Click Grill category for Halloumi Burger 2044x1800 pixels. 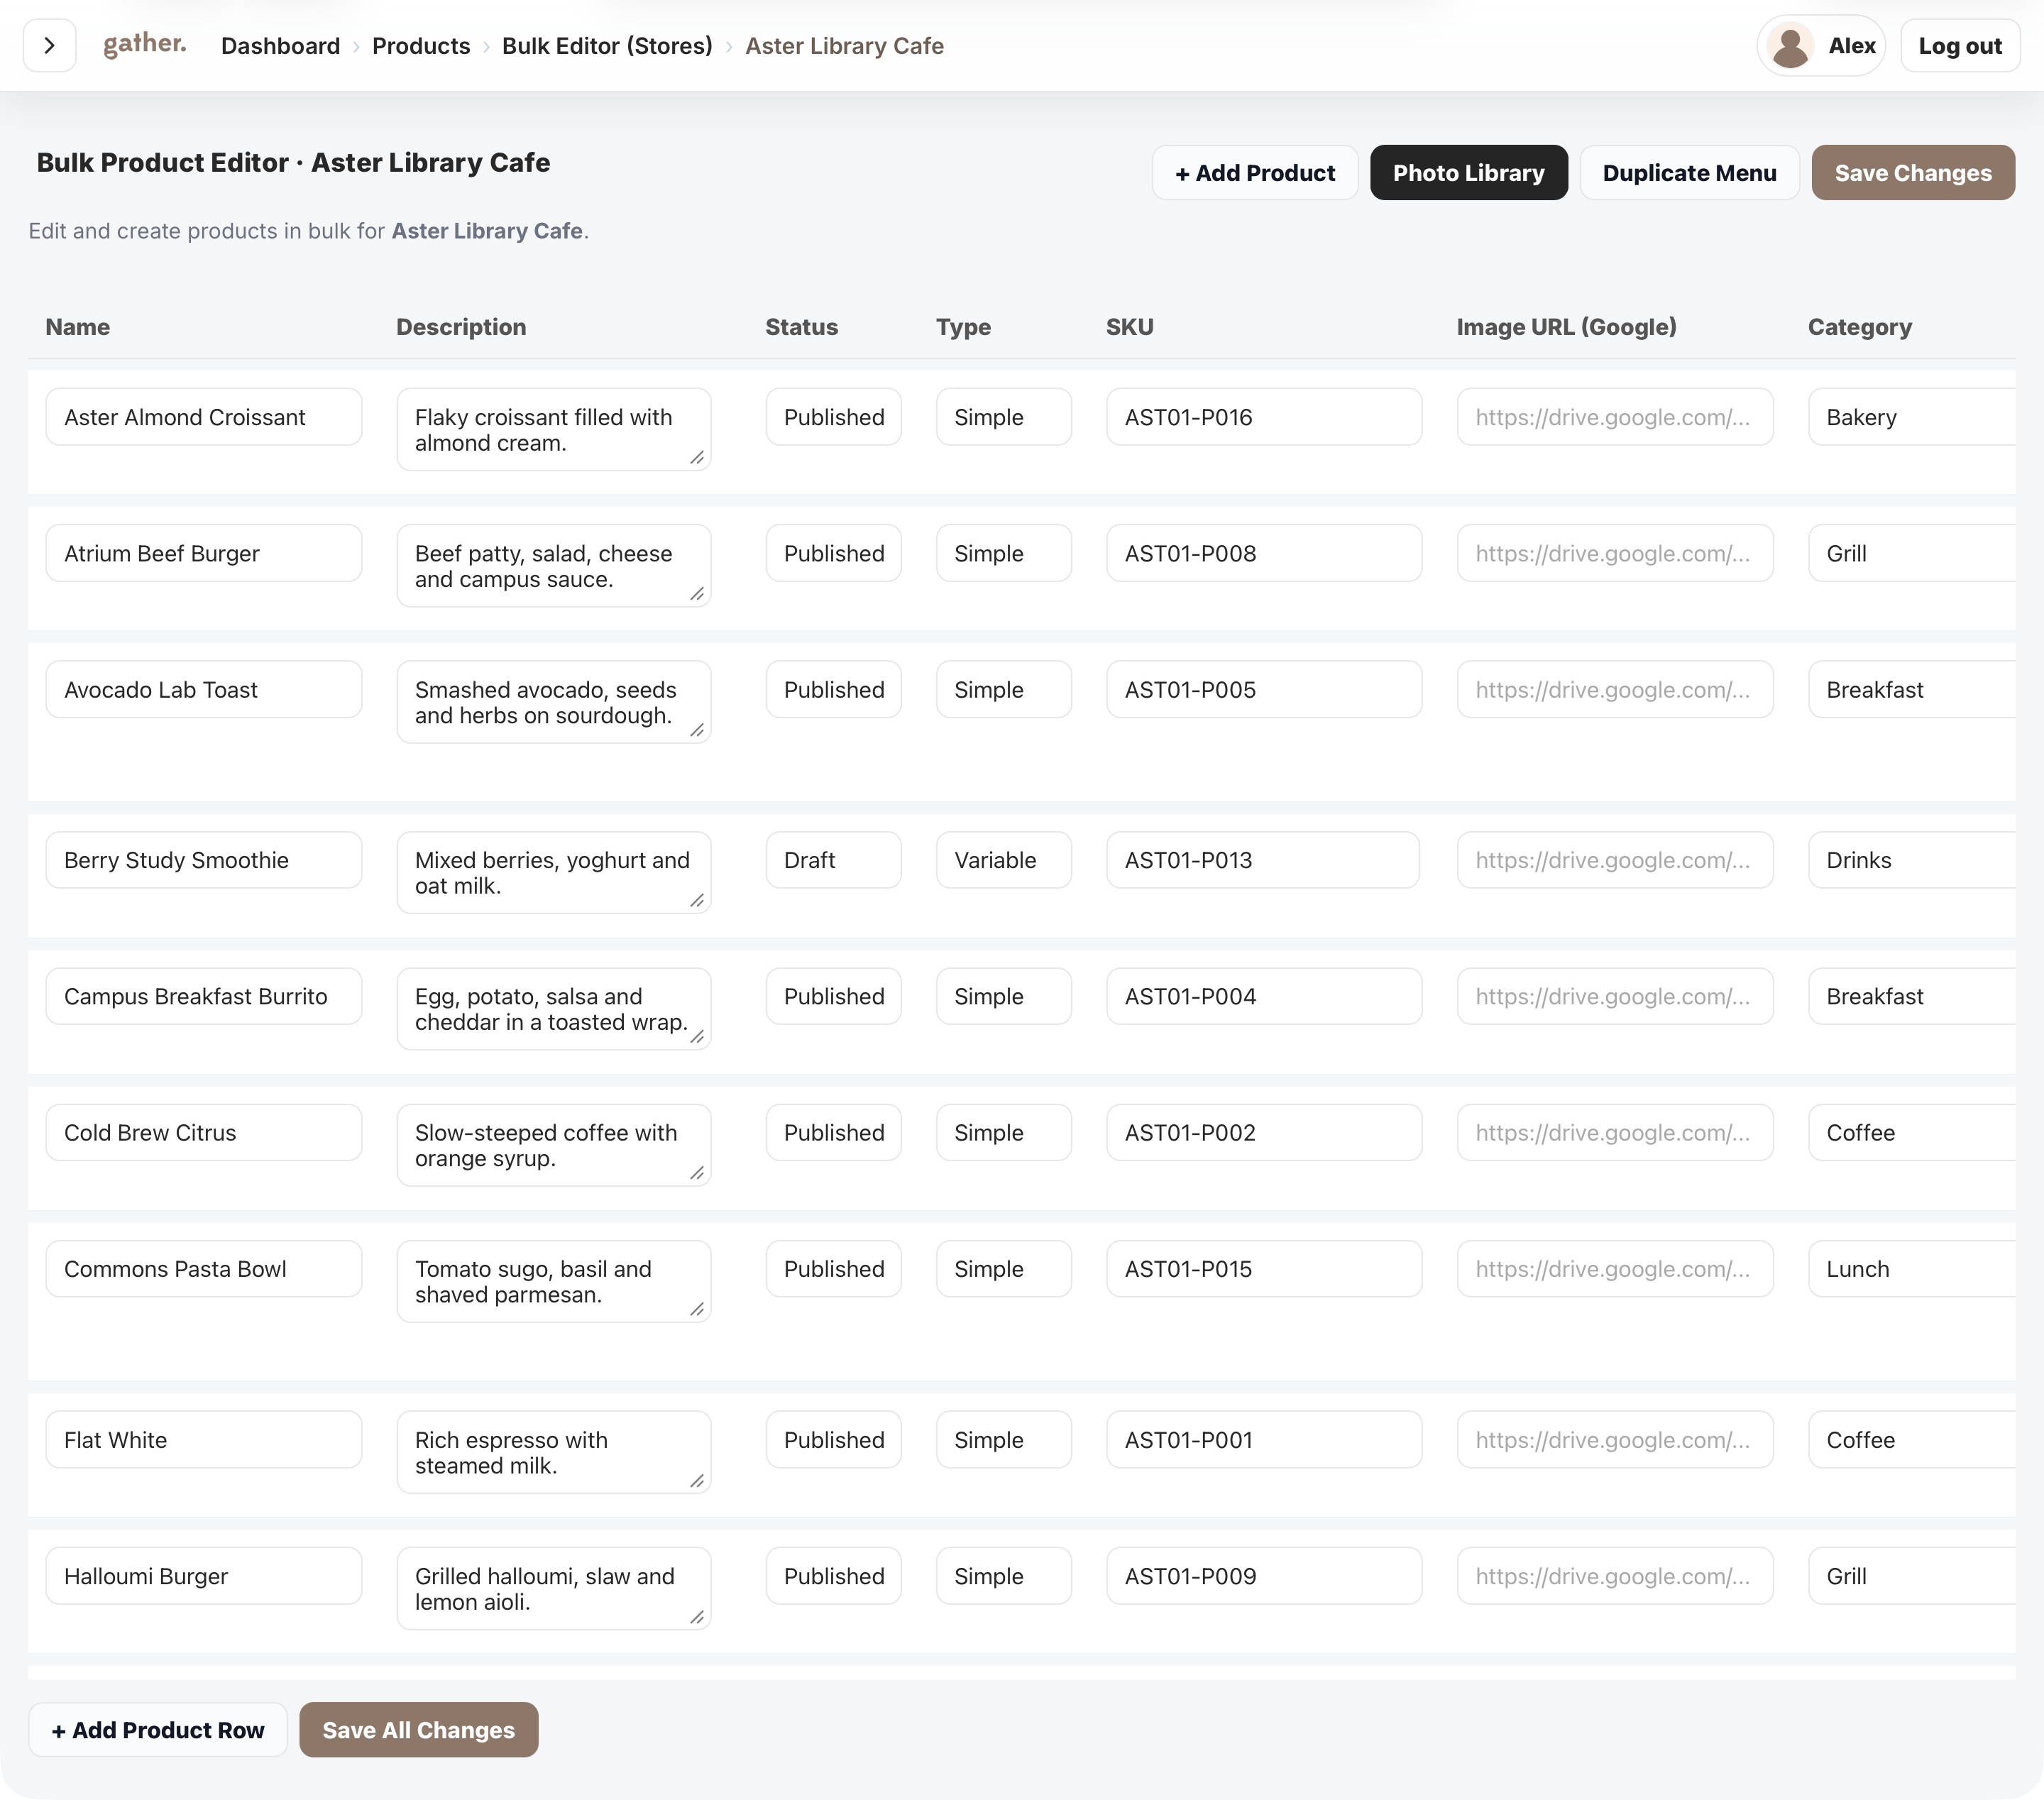(1912, 1576)
